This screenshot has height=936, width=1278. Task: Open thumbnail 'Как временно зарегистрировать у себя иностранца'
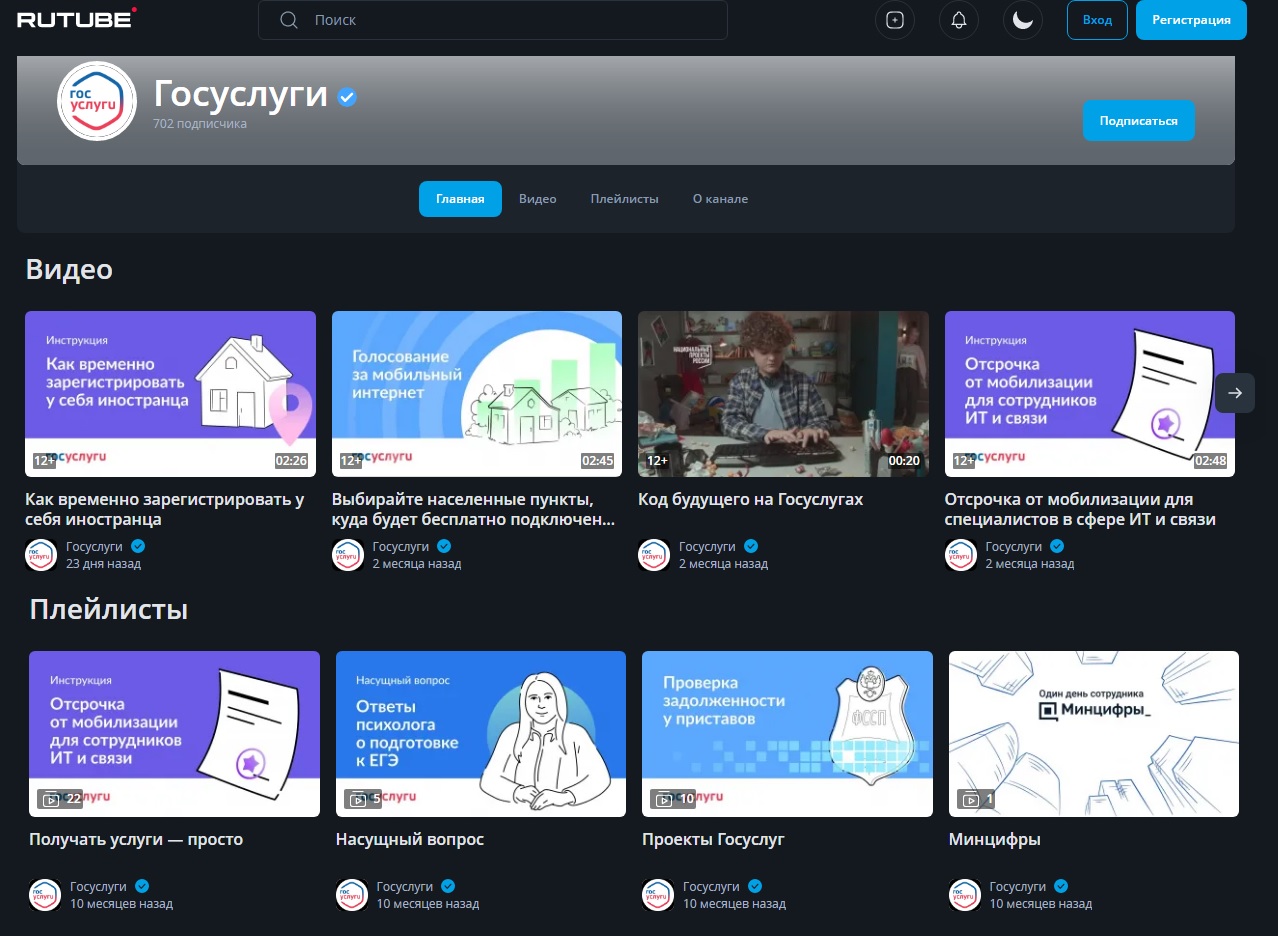(x=170, y=394)
